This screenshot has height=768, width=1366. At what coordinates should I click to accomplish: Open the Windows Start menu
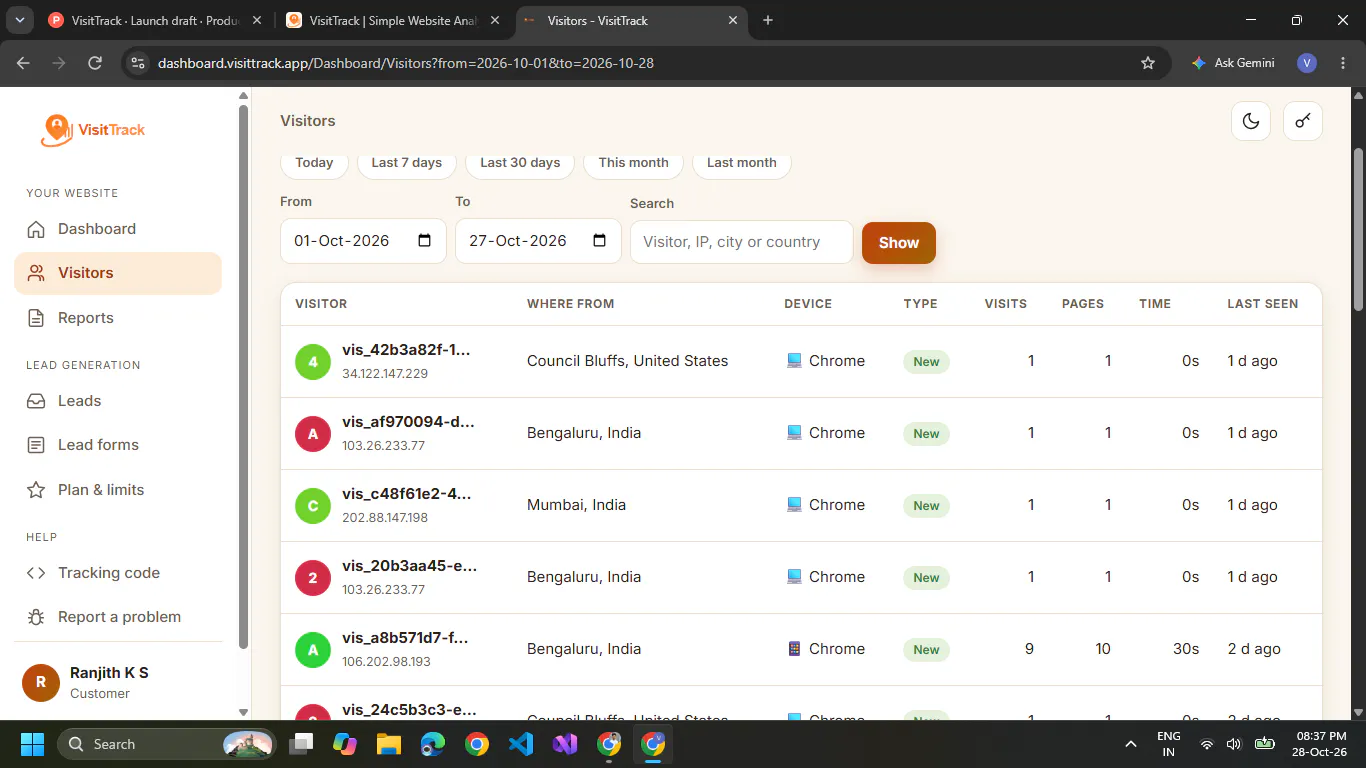click(32, 744)
